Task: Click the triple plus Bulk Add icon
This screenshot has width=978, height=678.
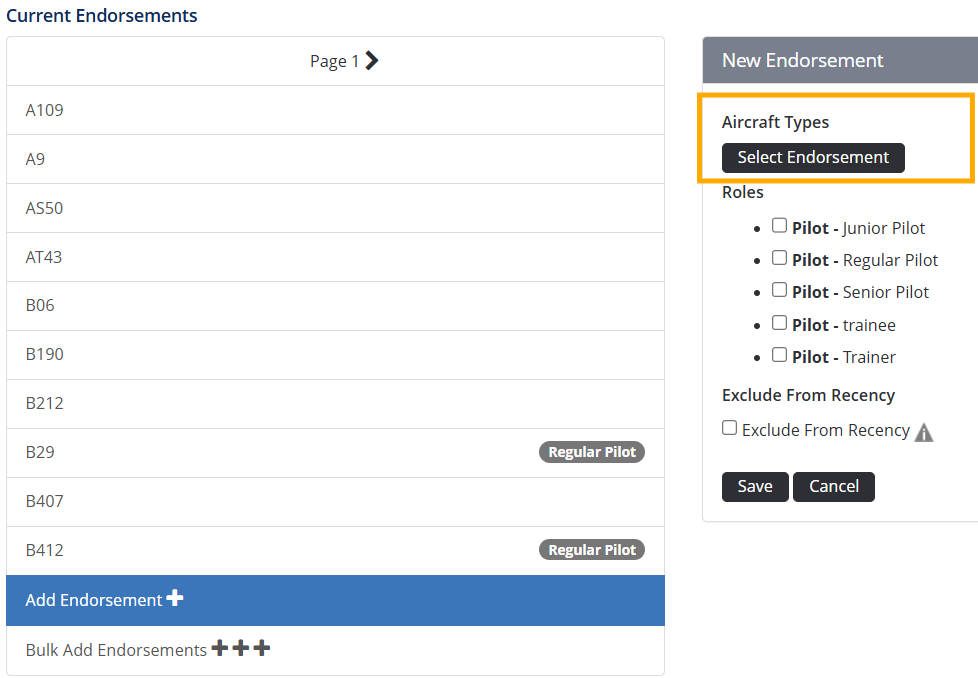Action: tap(241, 649)
